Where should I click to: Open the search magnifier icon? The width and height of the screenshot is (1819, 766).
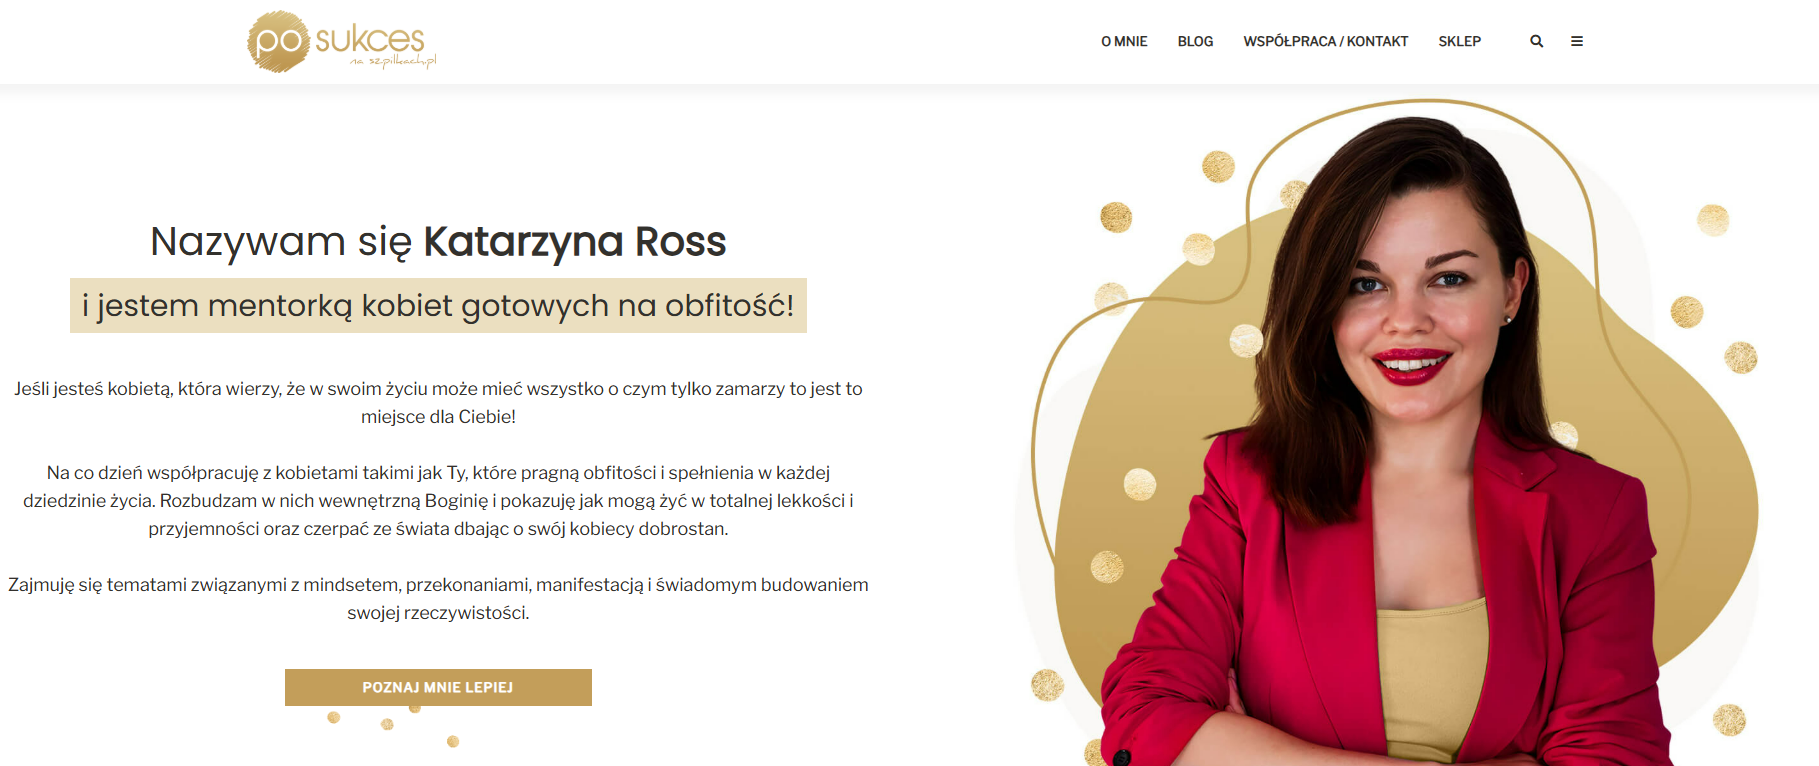point(1536,41)
